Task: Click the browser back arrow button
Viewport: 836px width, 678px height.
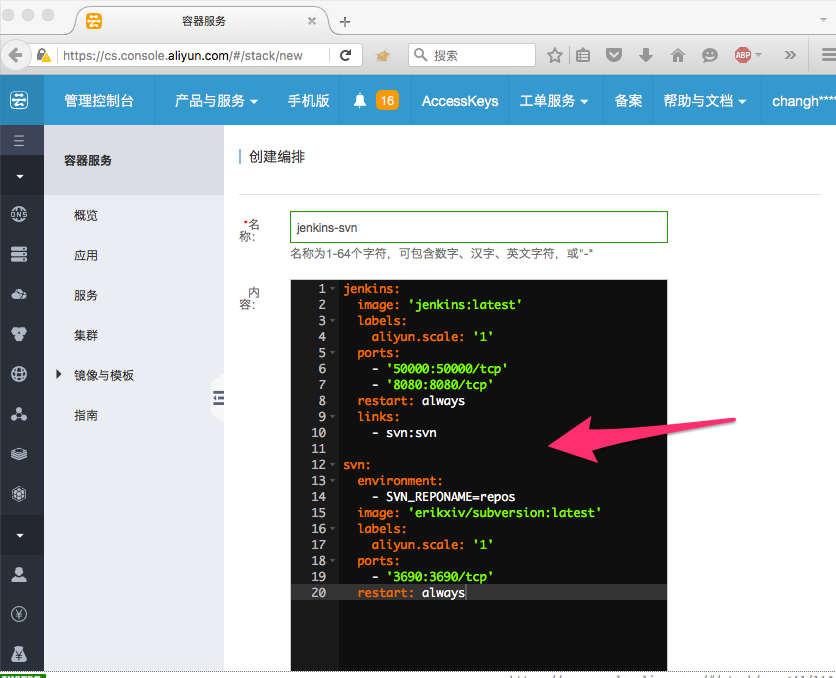Action: pos(15,55)
